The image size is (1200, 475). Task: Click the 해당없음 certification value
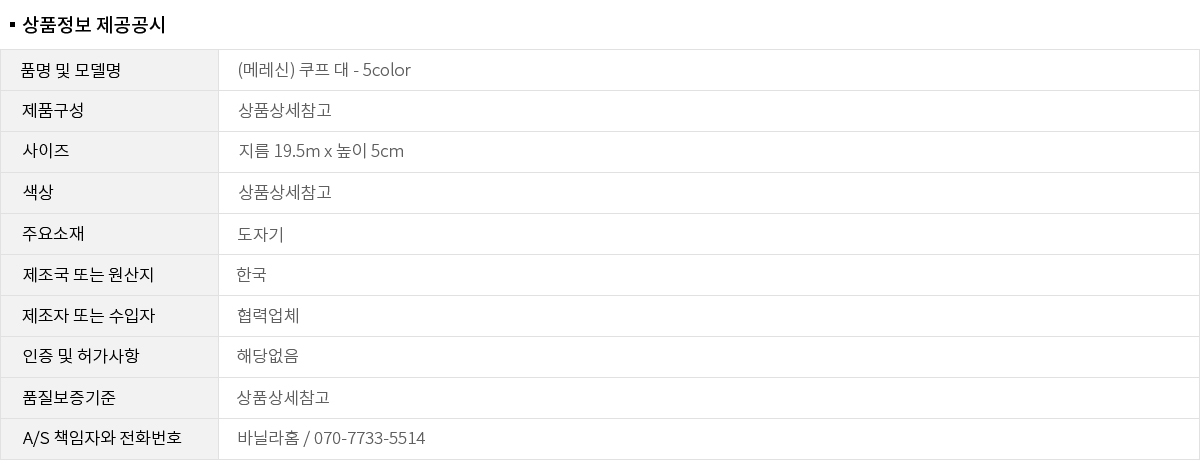point(268,357)
